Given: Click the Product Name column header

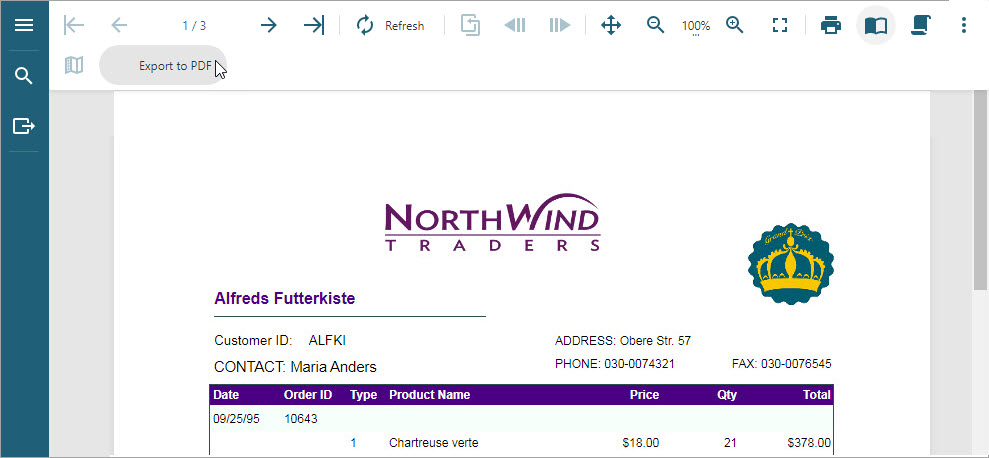Looking at the screenshot, I should point(430,395).
